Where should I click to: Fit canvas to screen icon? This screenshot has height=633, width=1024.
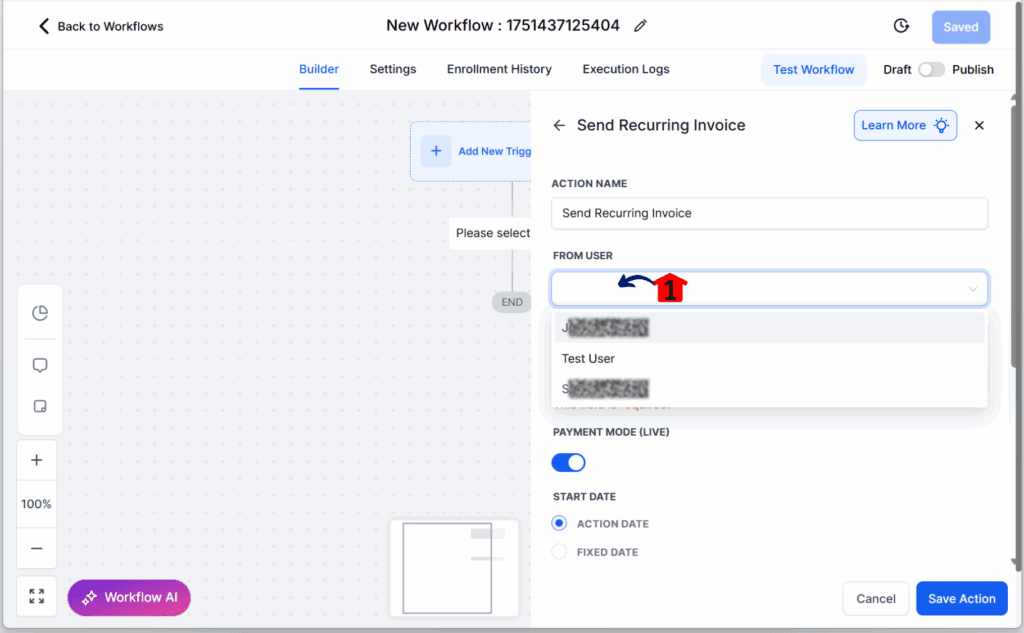tap(37, 596)
